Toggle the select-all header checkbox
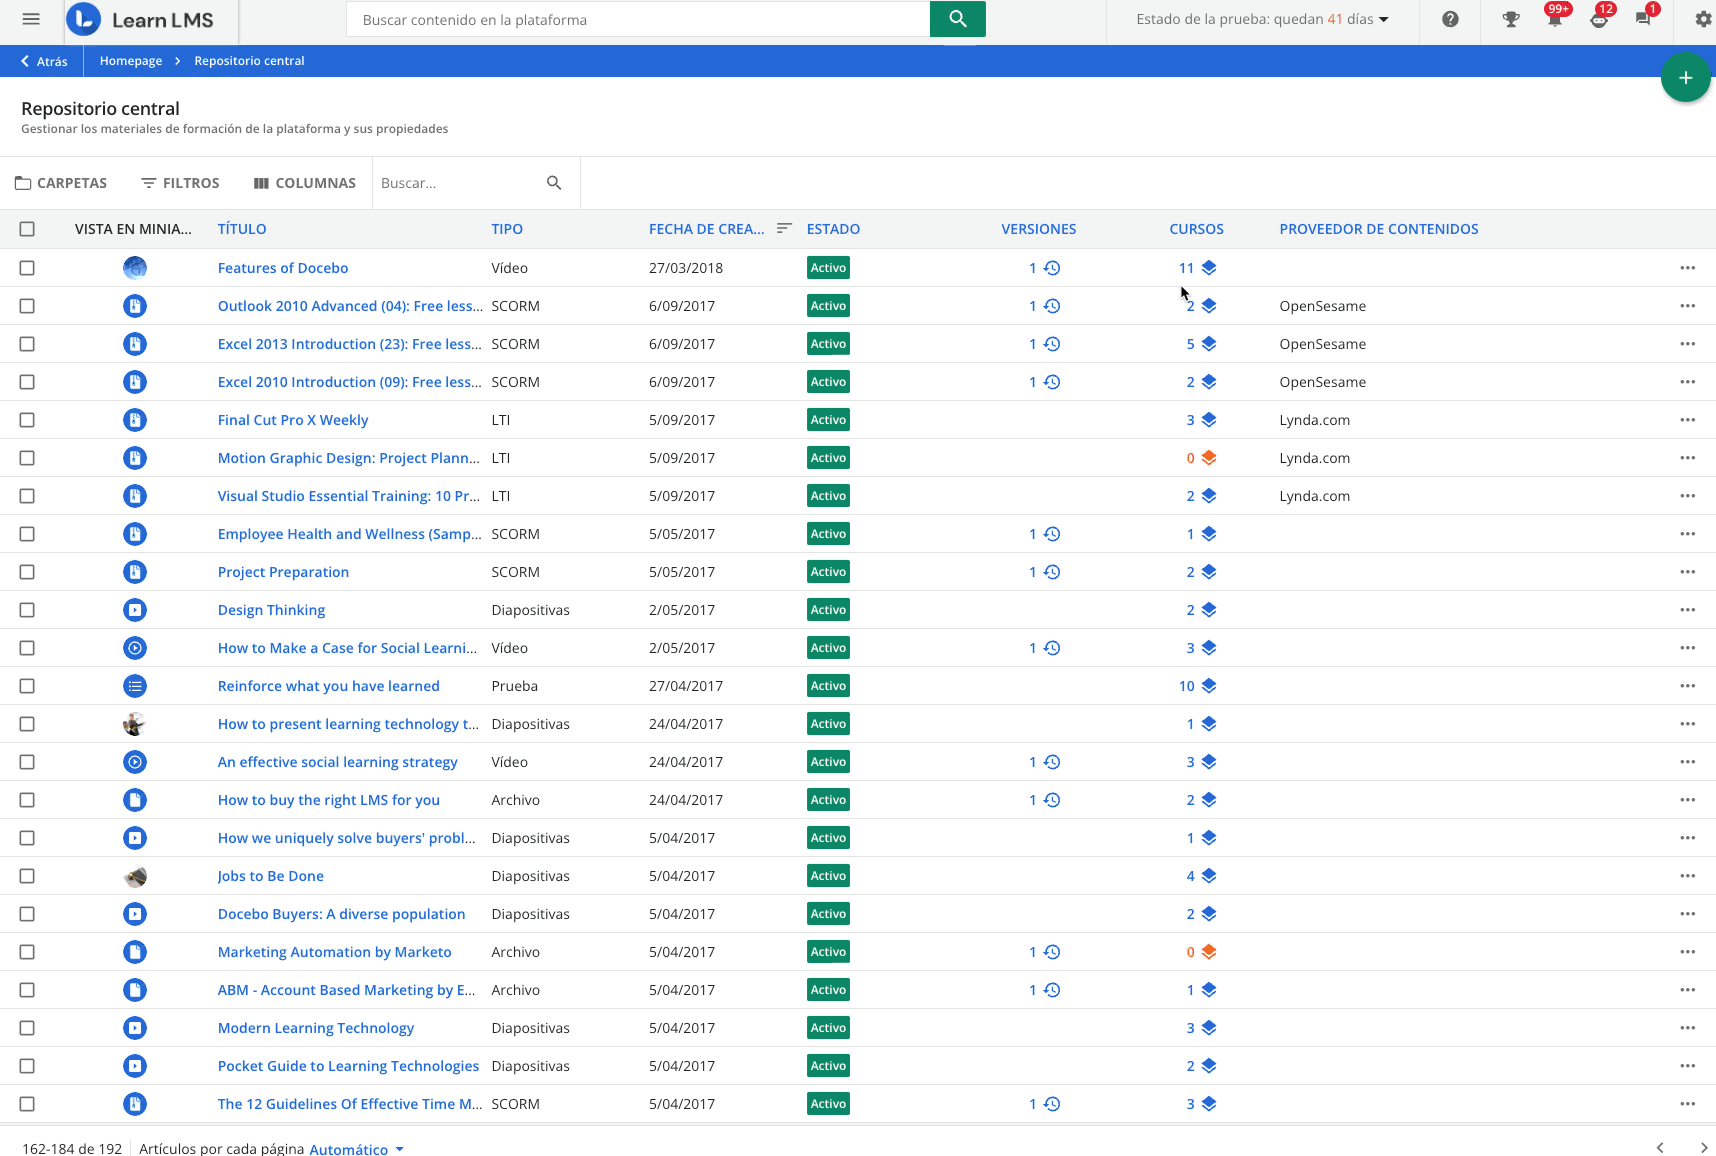Viewport: 1716px width, 1156px height. pyautogui.click(x=27, y=229)
